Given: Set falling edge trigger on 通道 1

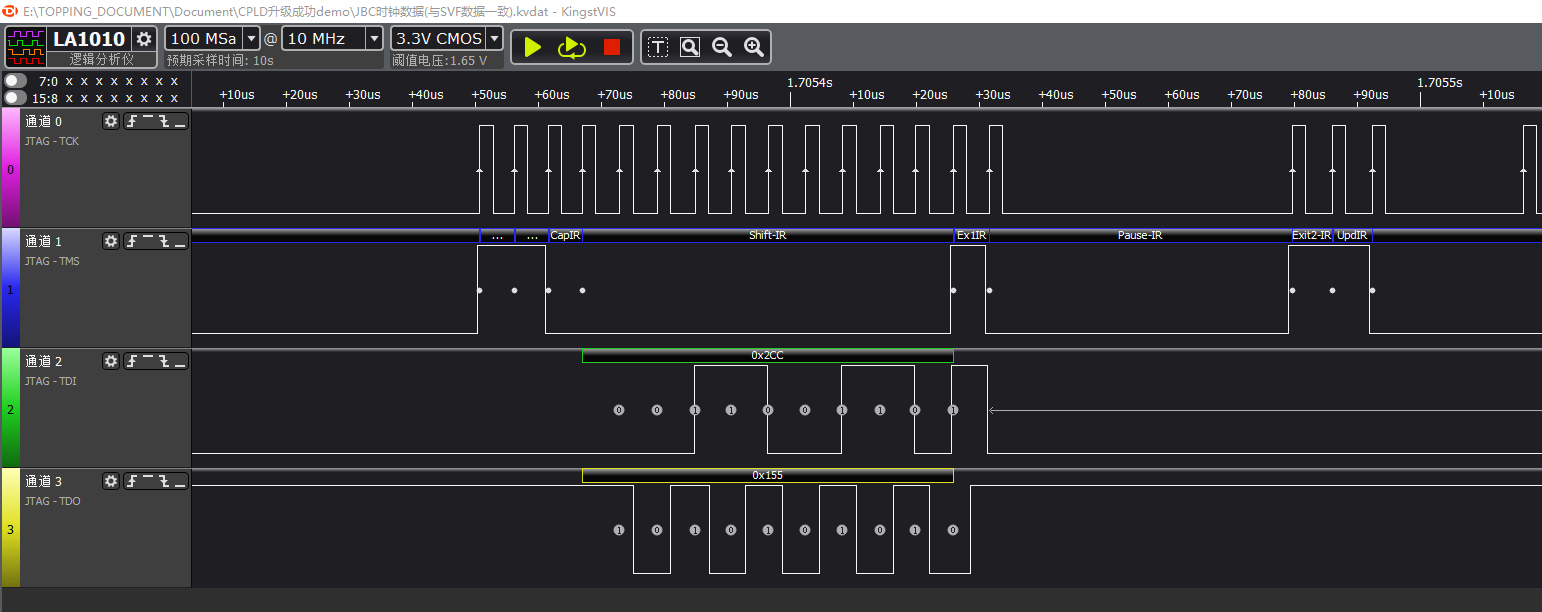Looking at the screenshot, I should click(163, 241).
